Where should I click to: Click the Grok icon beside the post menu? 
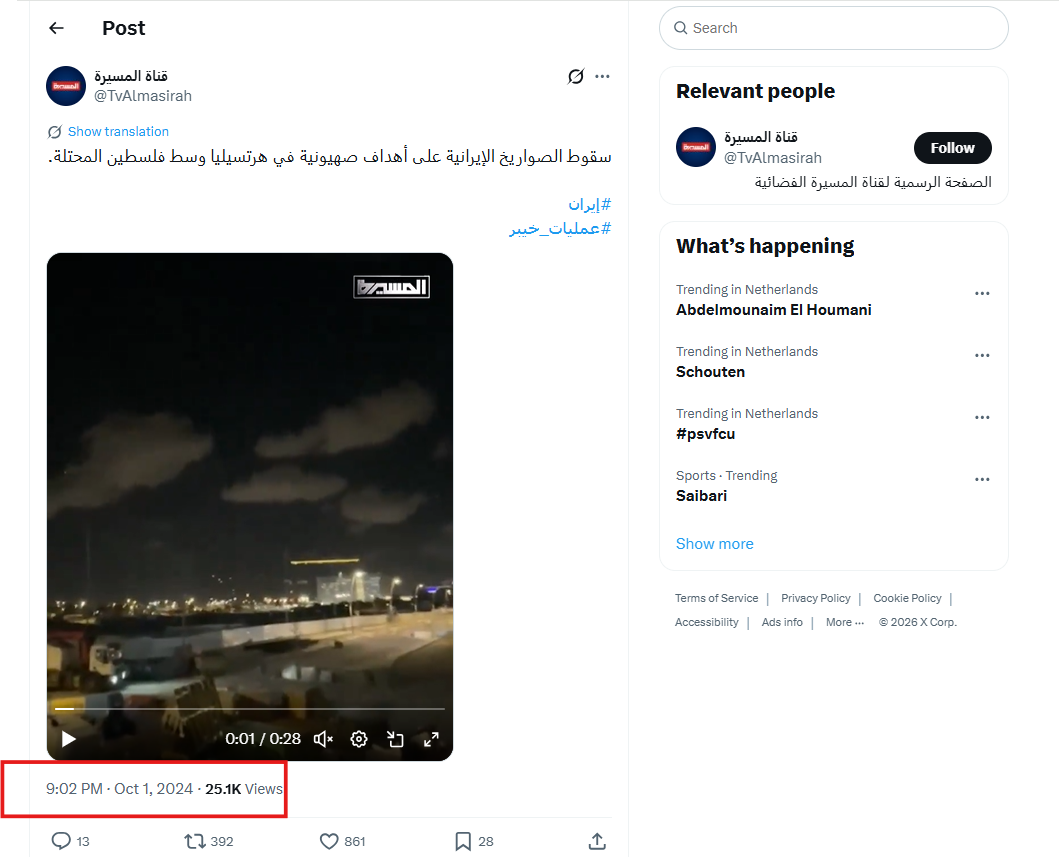(575, 76)
